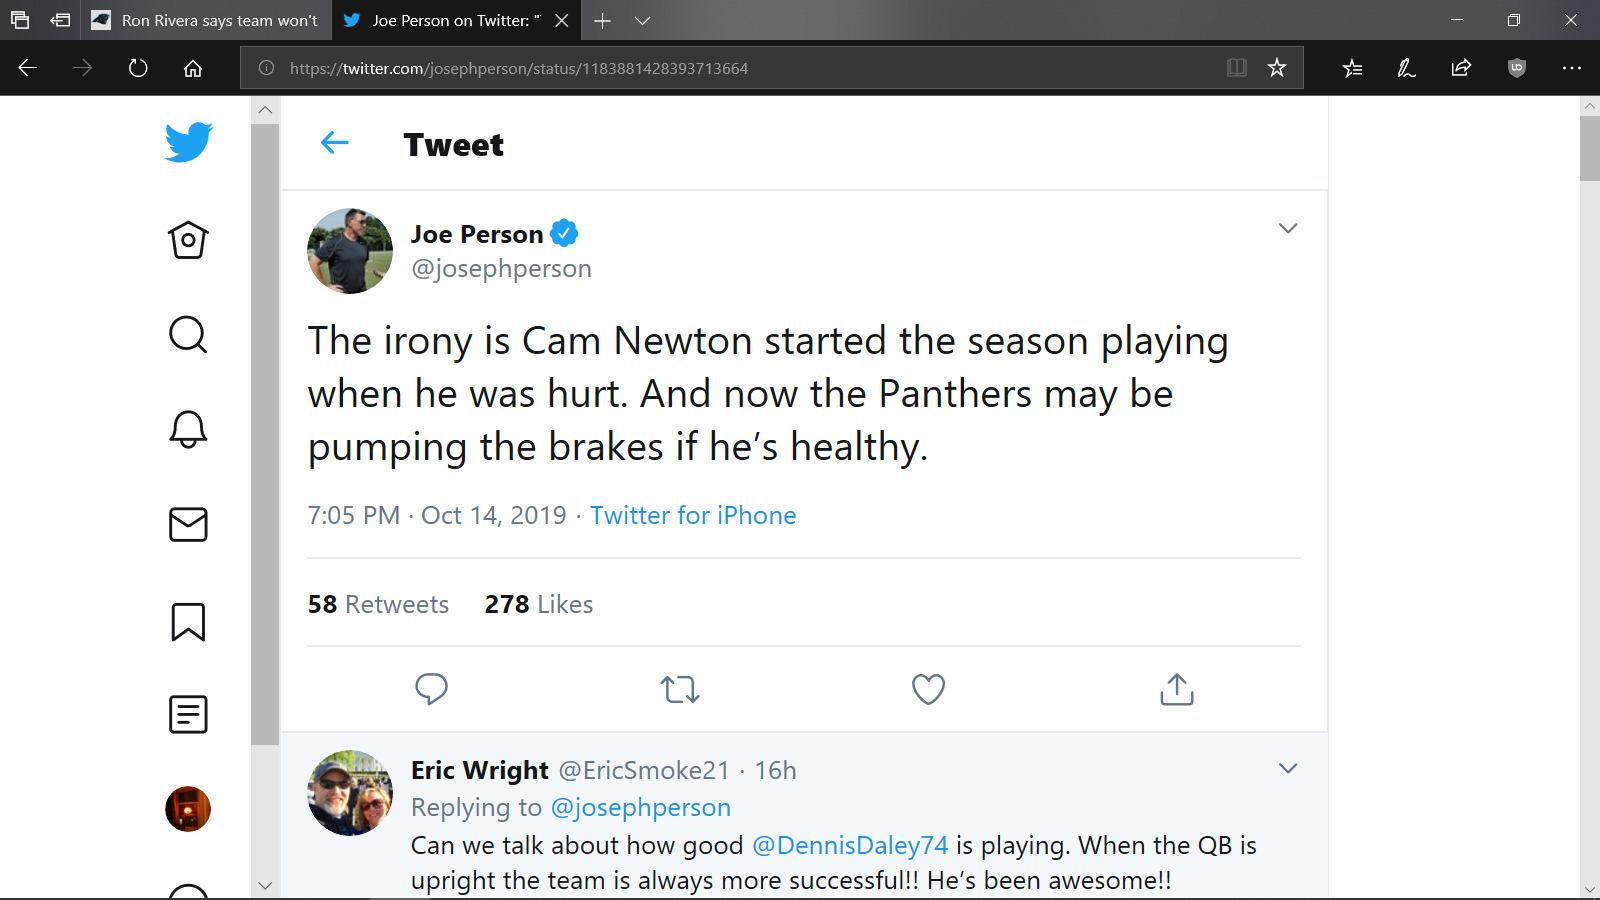Screen dimensions: 1600x900
Task: Open @DennisDaley74 mention link
Action: tap(849, 845)
